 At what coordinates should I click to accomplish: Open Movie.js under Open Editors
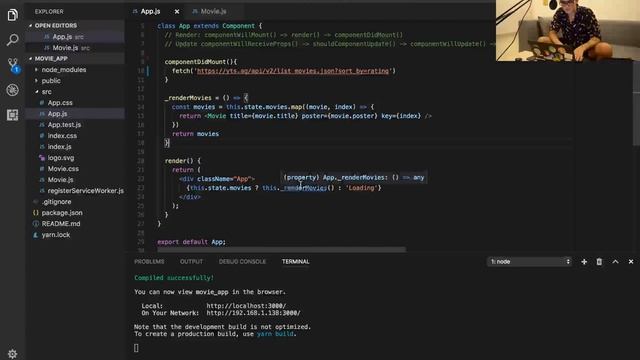pyautogui.click(x=75, y=48)
